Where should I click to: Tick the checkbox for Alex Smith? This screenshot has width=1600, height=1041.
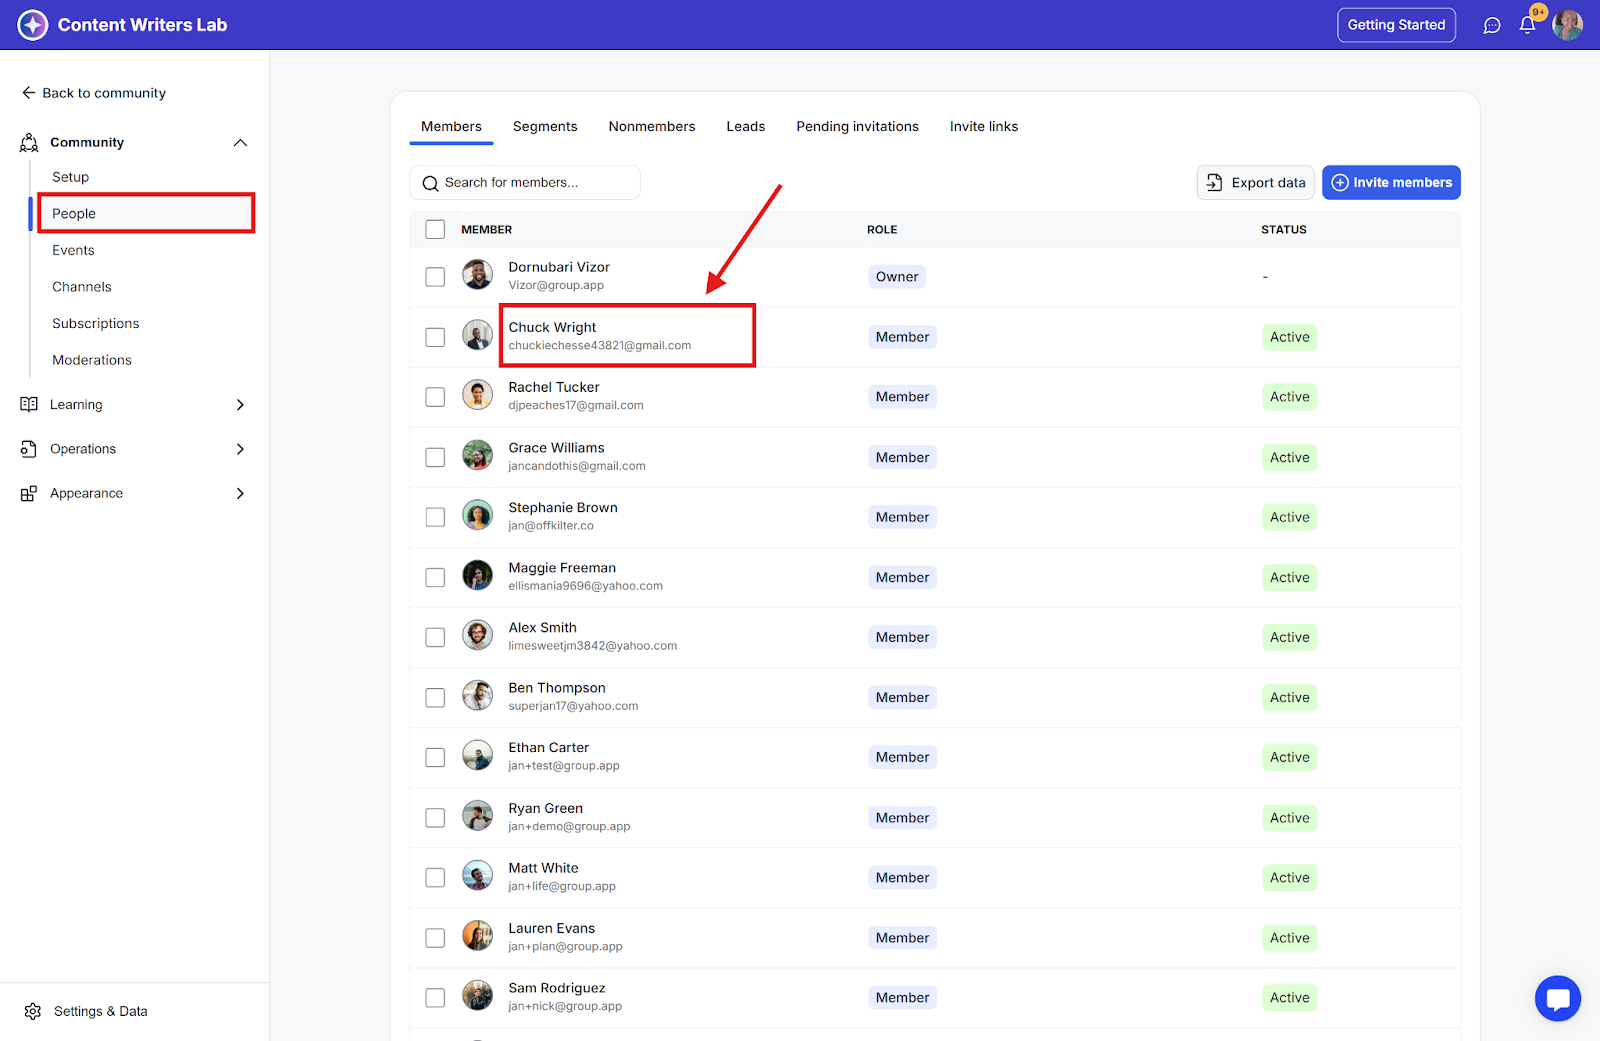point(435,637)
